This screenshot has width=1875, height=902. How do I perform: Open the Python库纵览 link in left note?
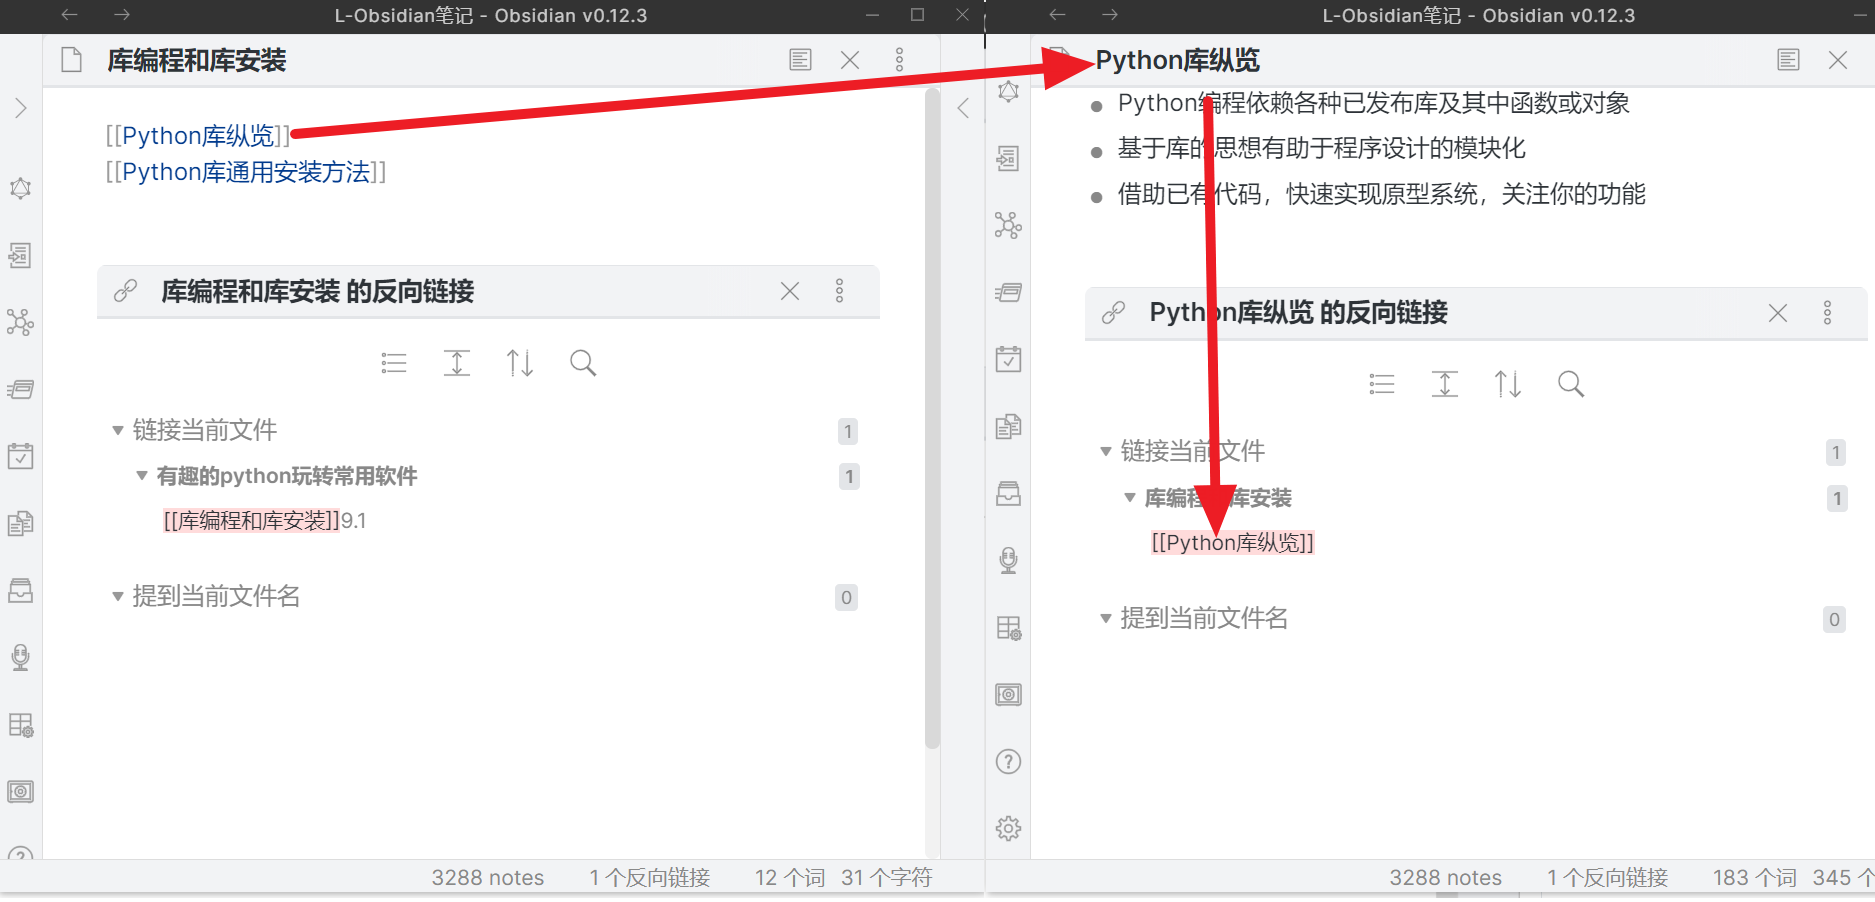196,135
